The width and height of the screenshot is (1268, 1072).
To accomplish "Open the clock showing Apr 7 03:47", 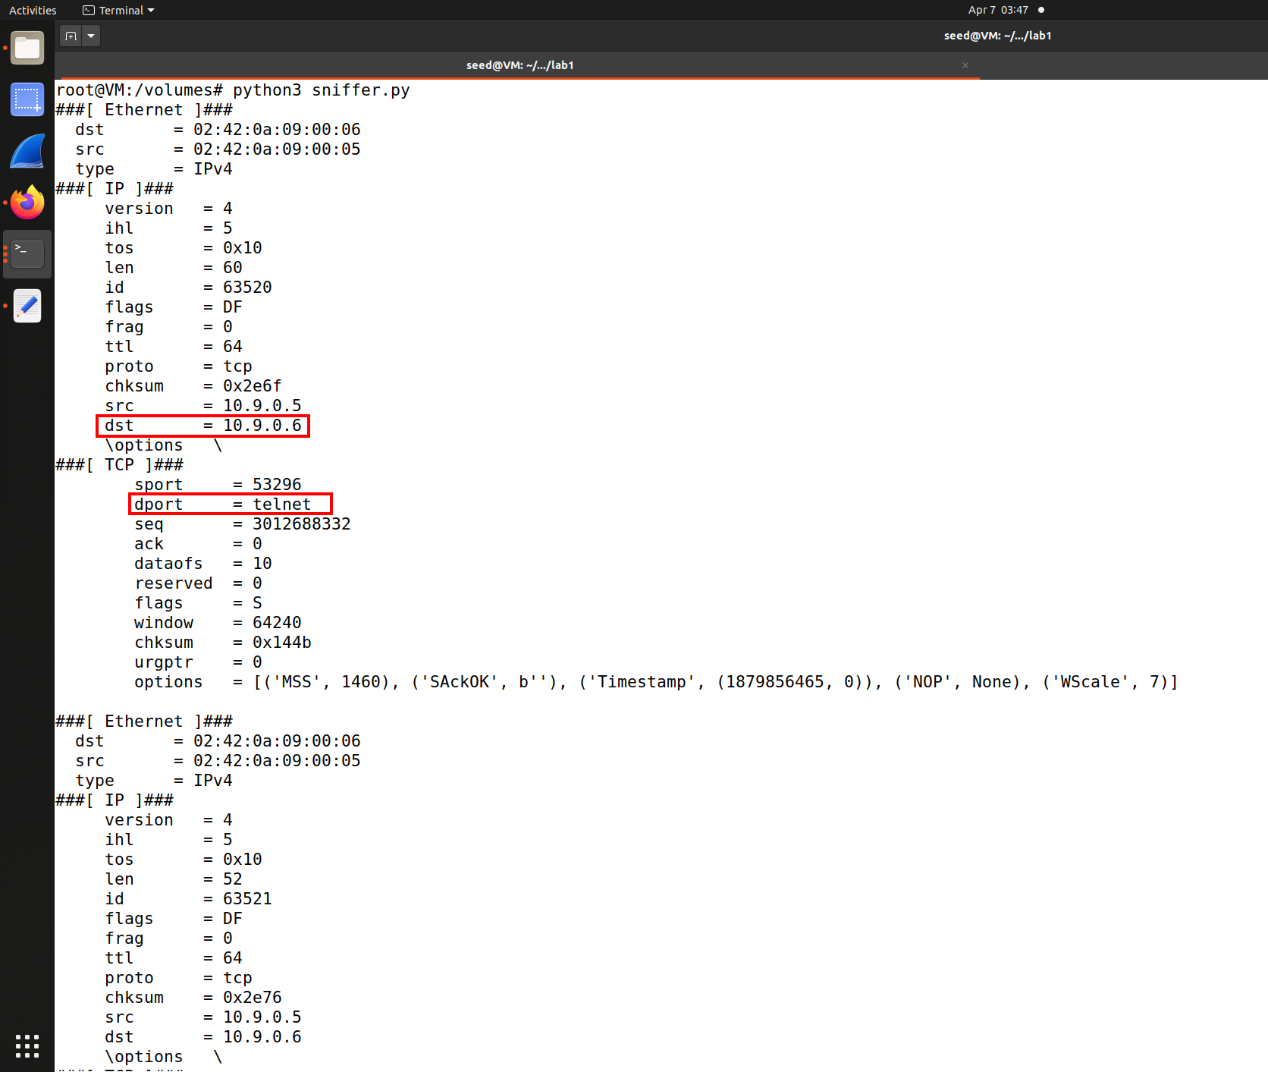I will (997, 10).
